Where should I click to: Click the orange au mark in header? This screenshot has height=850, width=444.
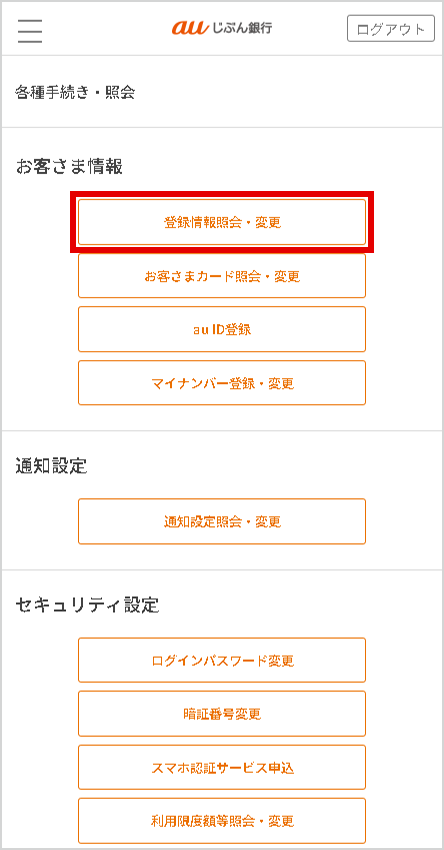[x=190, y=29]
